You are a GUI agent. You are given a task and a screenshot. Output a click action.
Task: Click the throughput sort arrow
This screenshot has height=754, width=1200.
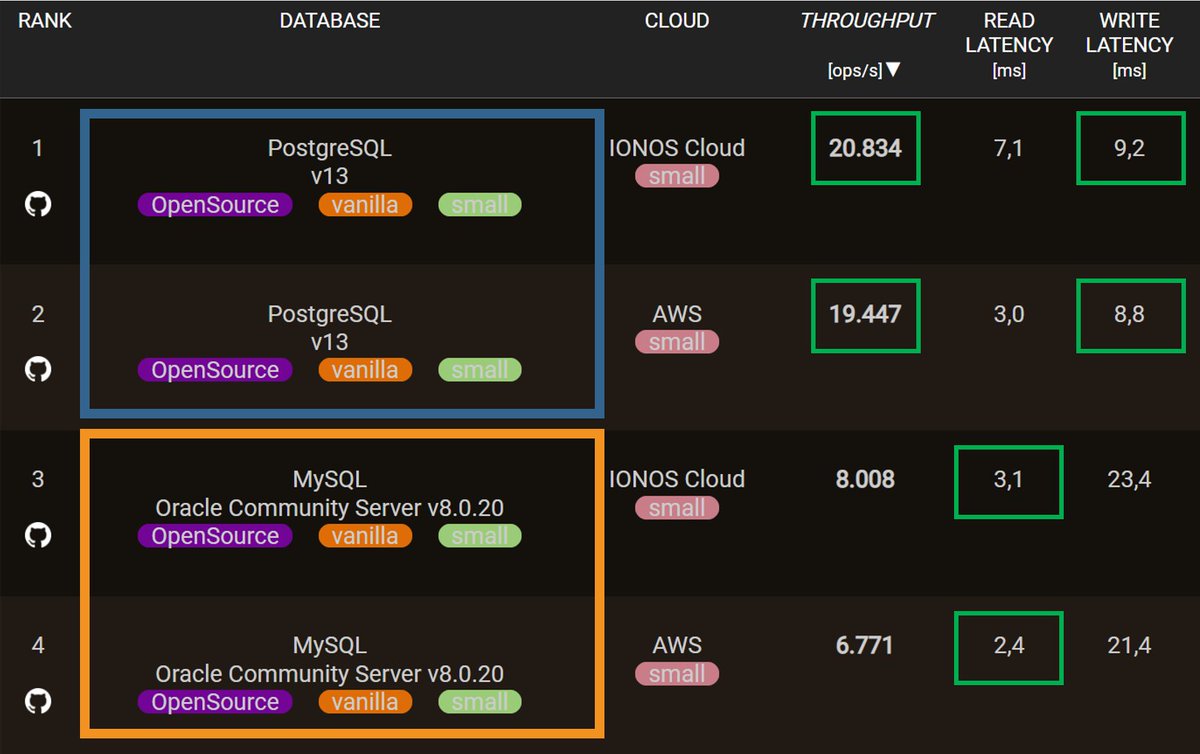click(x=894, y=70)
